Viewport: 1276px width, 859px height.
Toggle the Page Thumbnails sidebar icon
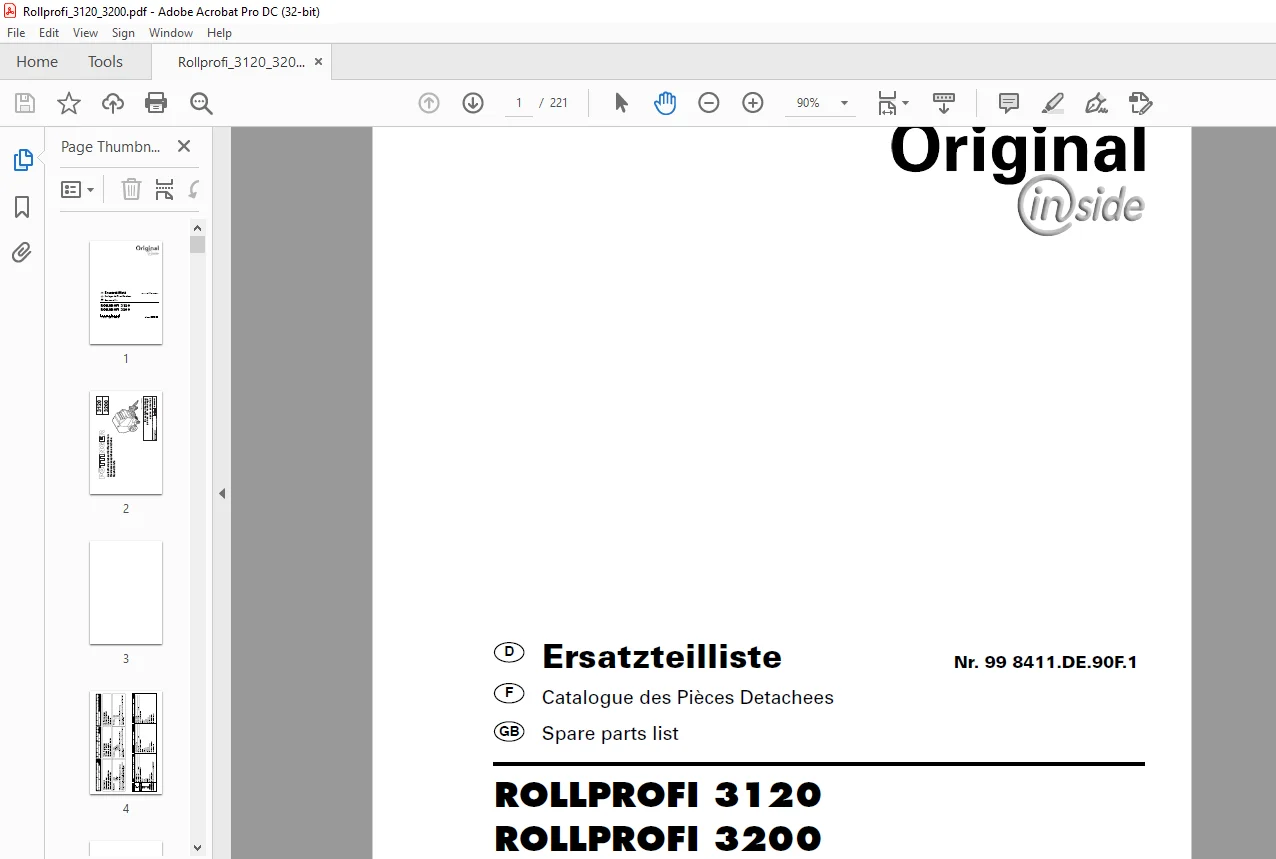click(x=22, y=160)
